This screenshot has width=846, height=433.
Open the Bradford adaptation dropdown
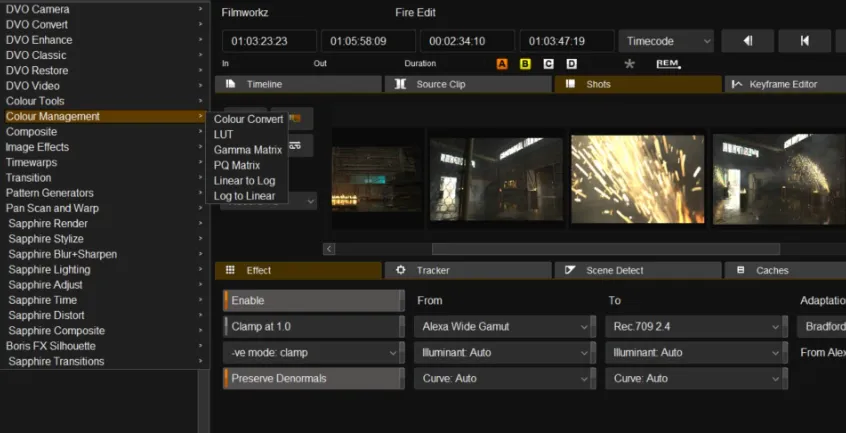pyautogui.click(x=821, y=326)
